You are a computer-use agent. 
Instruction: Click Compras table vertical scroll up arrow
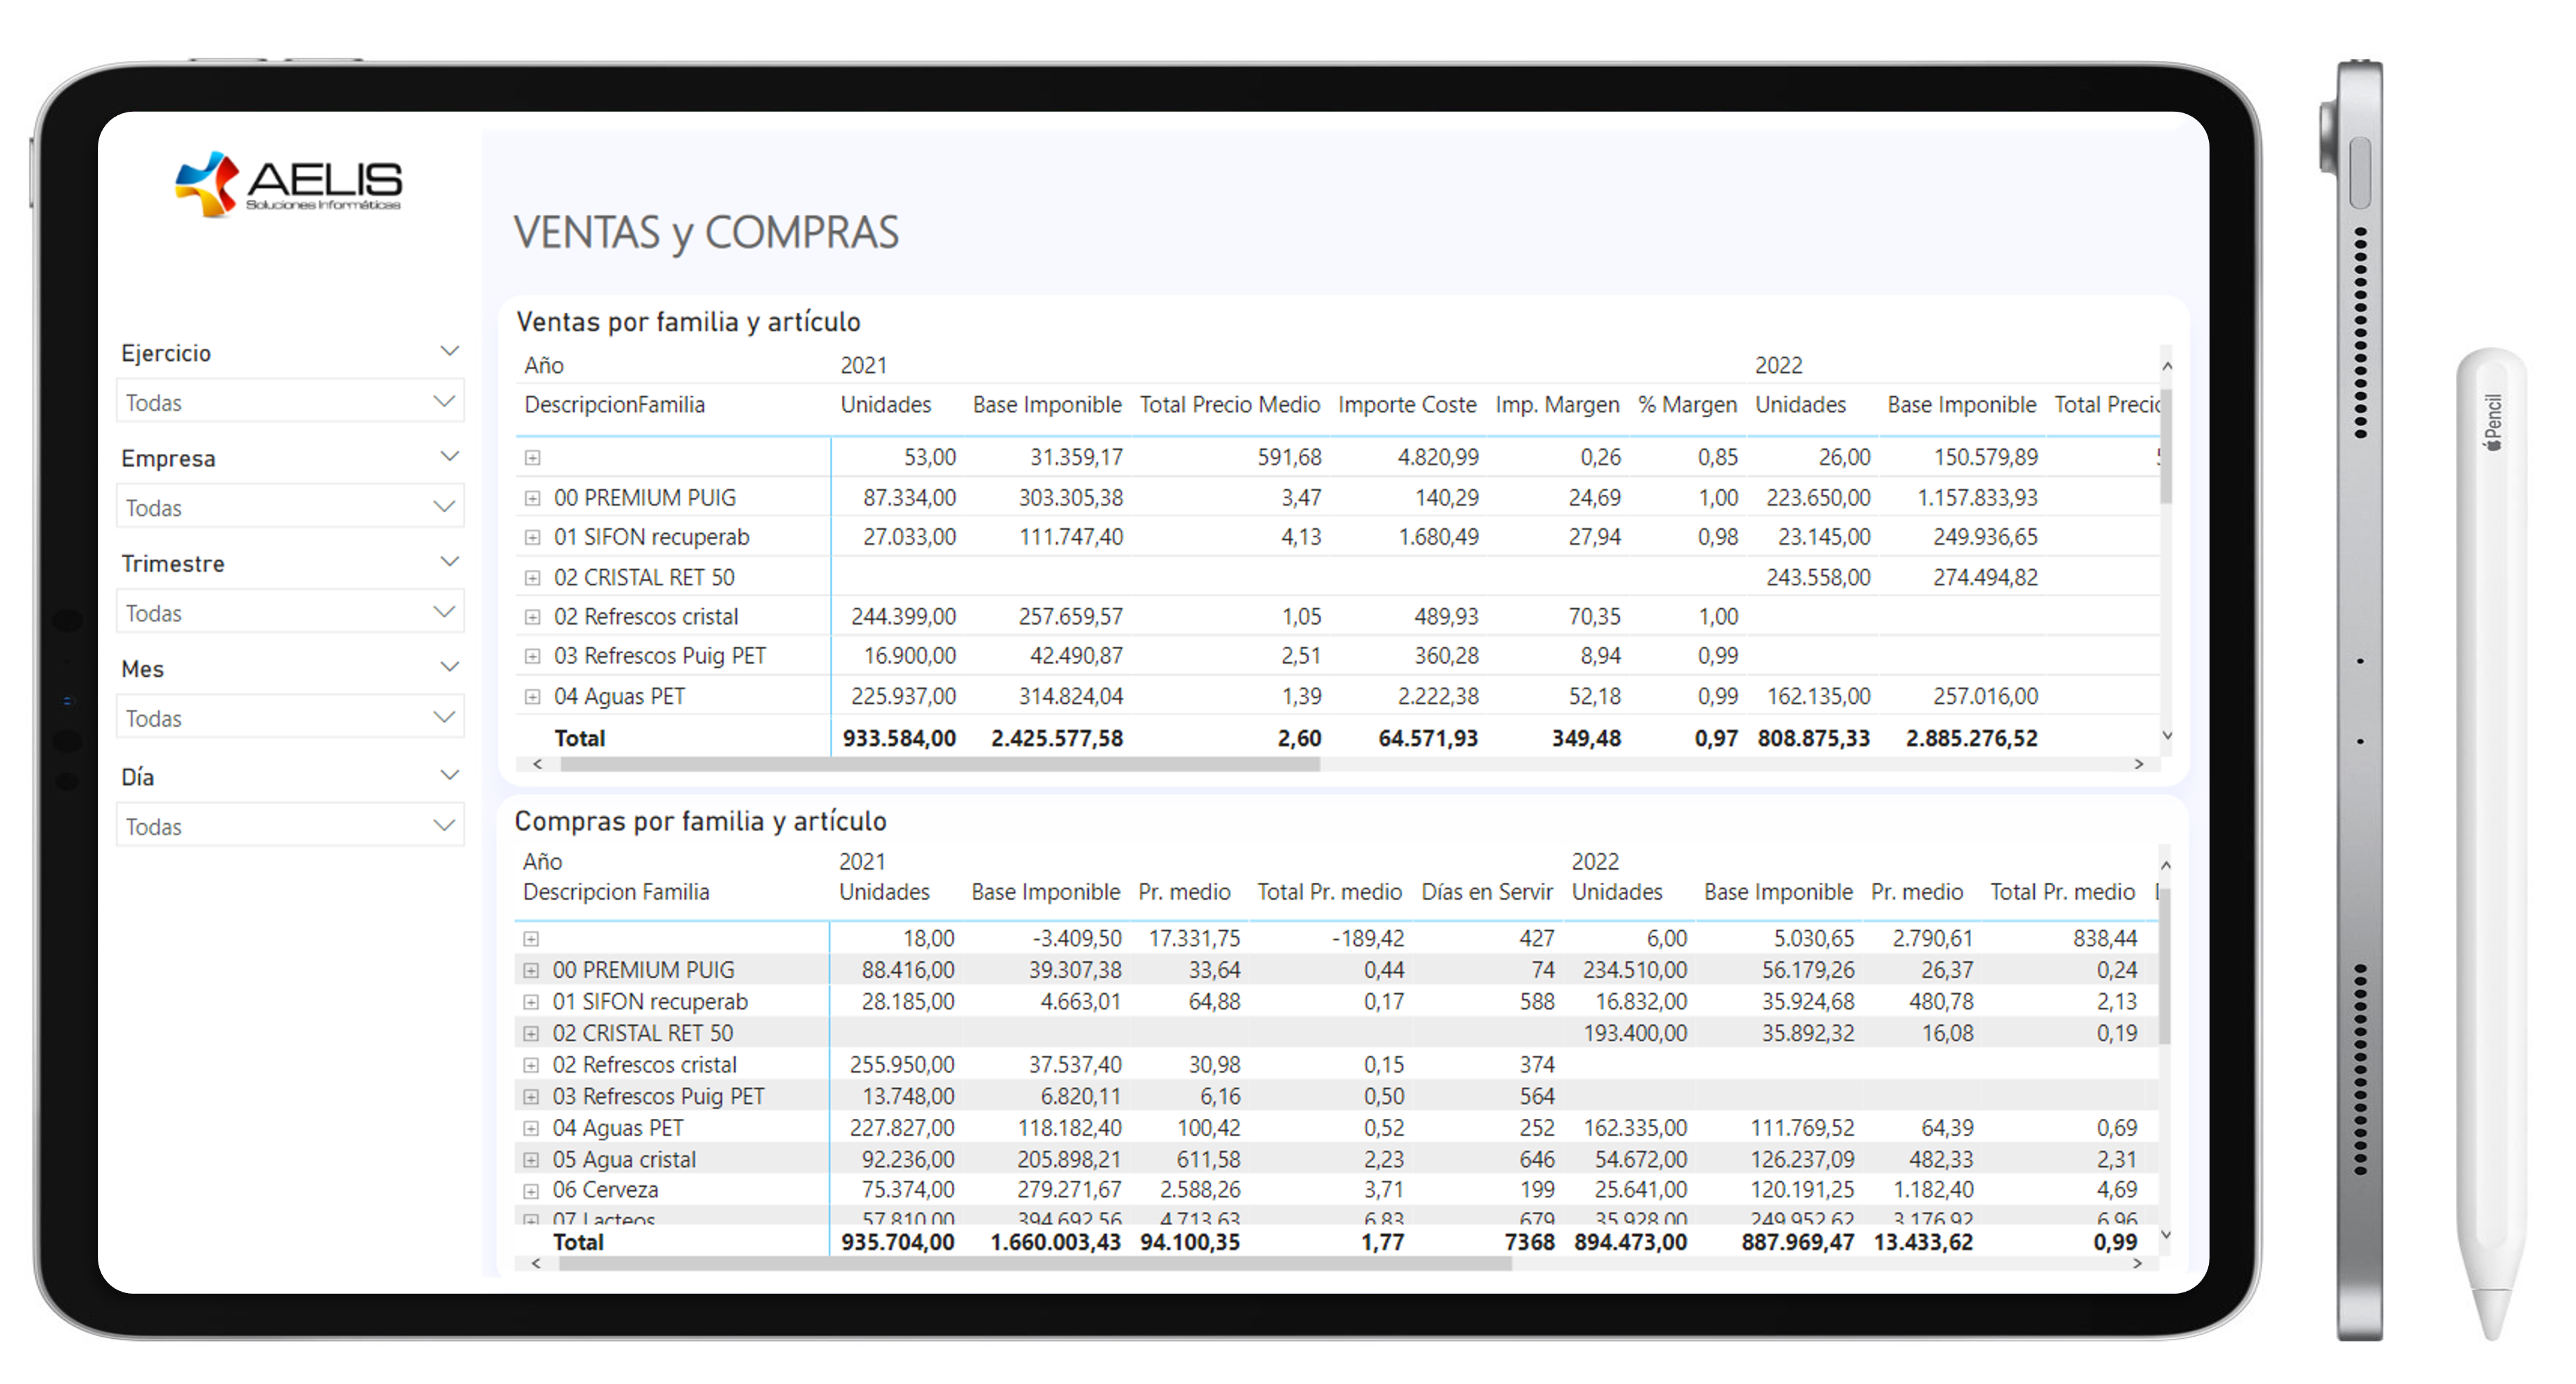(x=2165, y=865)
